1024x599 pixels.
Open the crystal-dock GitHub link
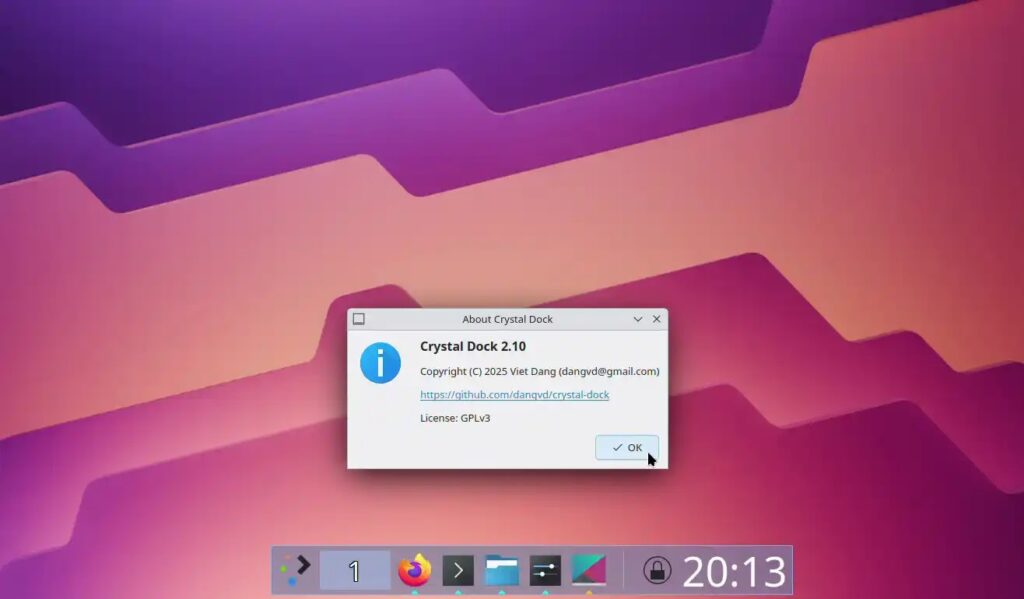(x=515, y=395)
